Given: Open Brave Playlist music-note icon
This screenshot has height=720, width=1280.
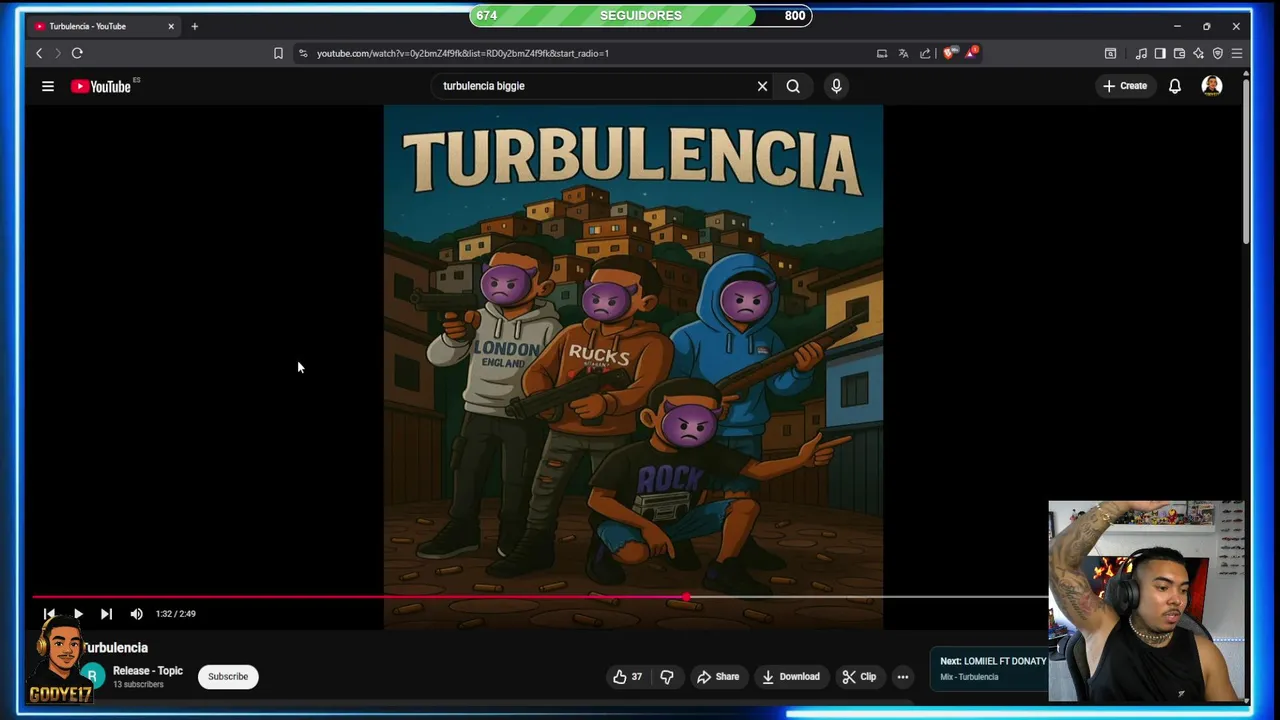Looking at the screenshot, I should pyautogui.click(x=1141, y=53).
